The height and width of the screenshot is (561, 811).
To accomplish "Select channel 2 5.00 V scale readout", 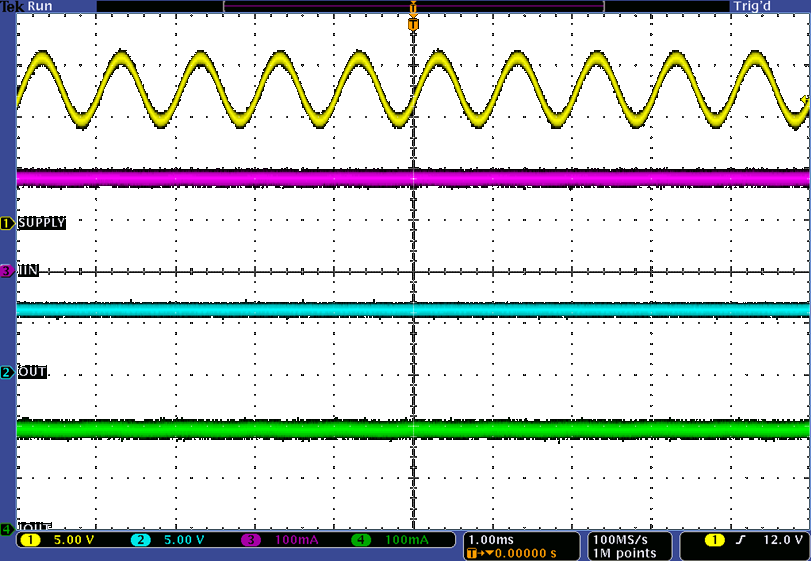I will [184, 540].
